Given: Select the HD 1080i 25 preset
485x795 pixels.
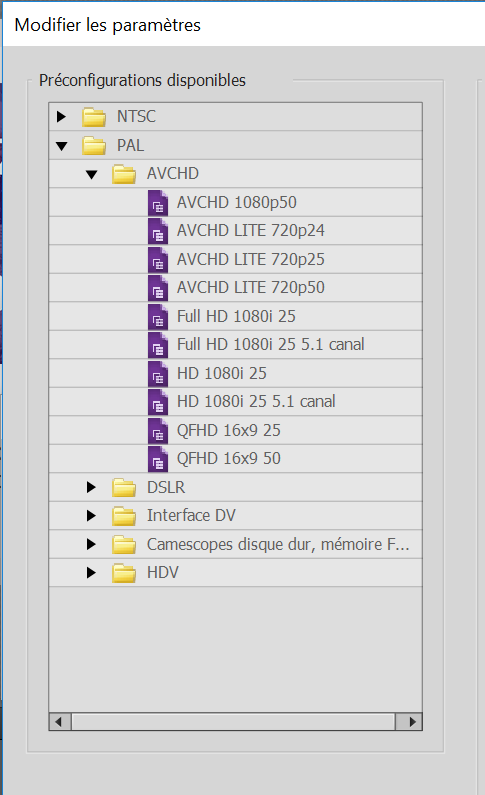Looking at the screenshot, I should (236, 373).
